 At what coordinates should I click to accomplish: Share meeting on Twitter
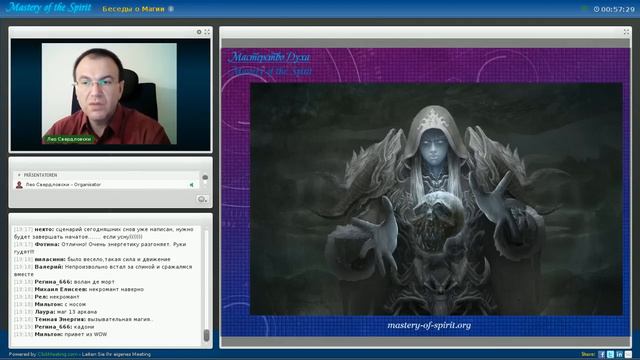tap(611, 354)
